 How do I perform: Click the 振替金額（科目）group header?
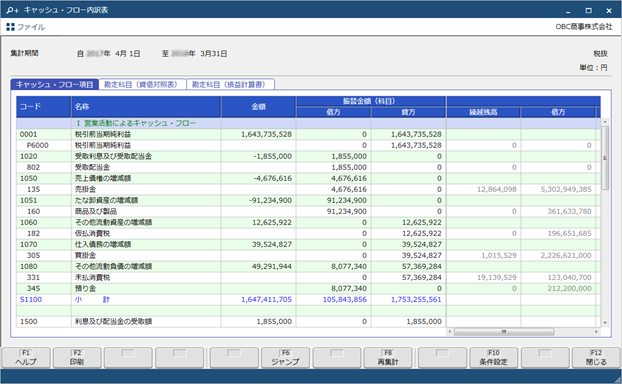click(x=371, y=101)
